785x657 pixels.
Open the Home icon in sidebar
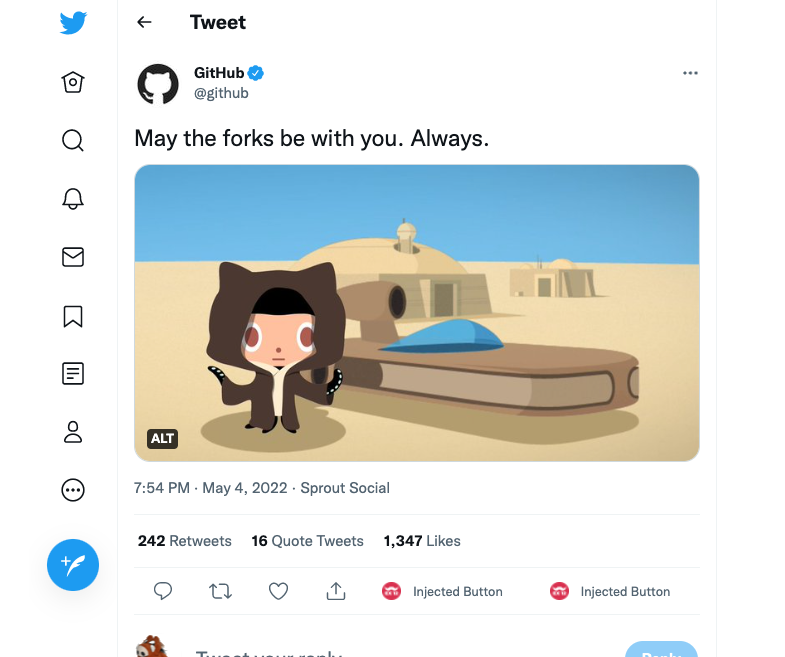click(73, 82)
